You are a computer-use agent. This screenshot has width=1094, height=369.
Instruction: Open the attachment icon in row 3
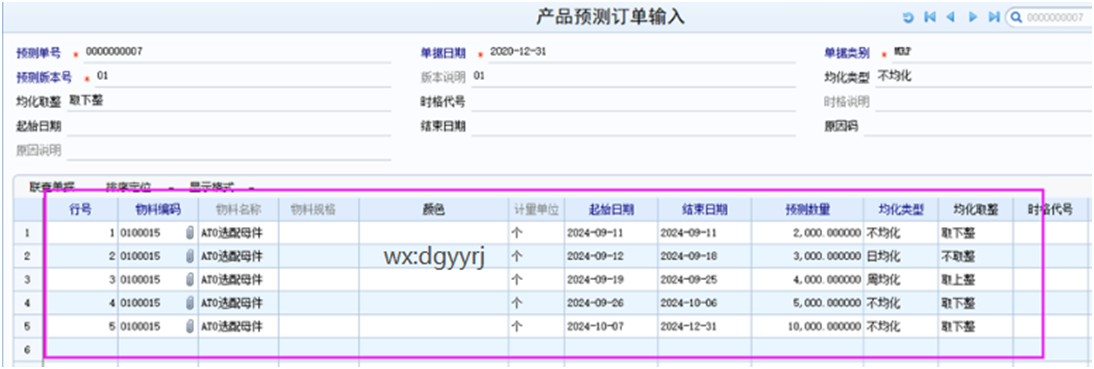(190, 280)
